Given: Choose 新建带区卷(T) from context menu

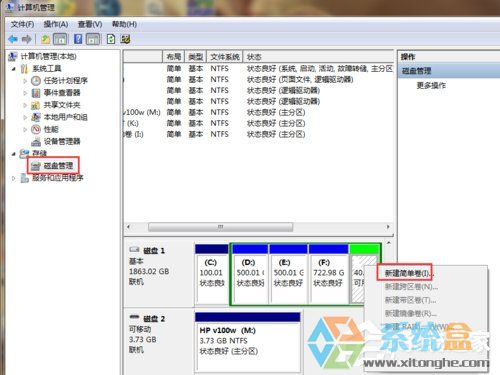Looking at the screenshot, I should click(x=410, y=300).
